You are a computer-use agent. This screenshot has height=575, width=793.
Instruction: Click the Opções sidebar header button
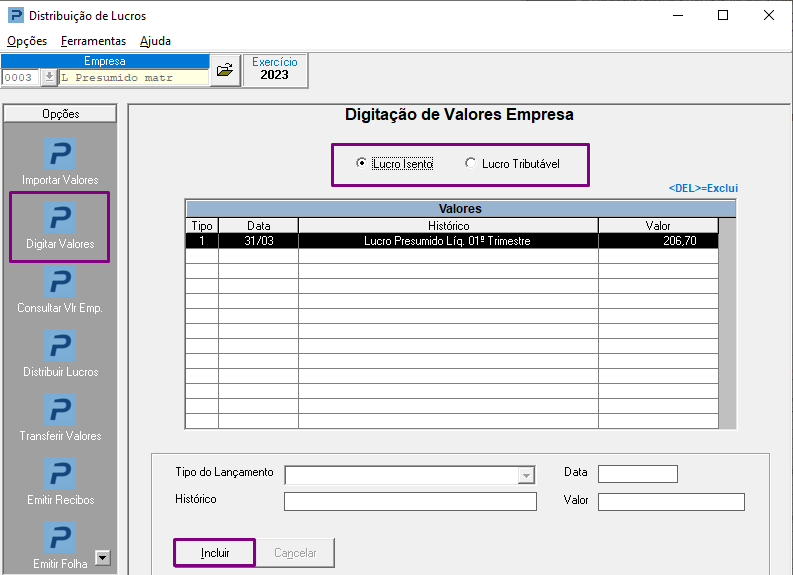[x=60, y=114]
